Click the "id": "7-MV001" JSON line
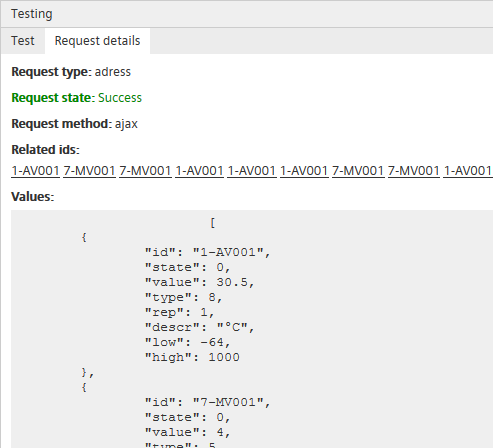This screenshot has height=448, width=493. [x=207, y=402]
